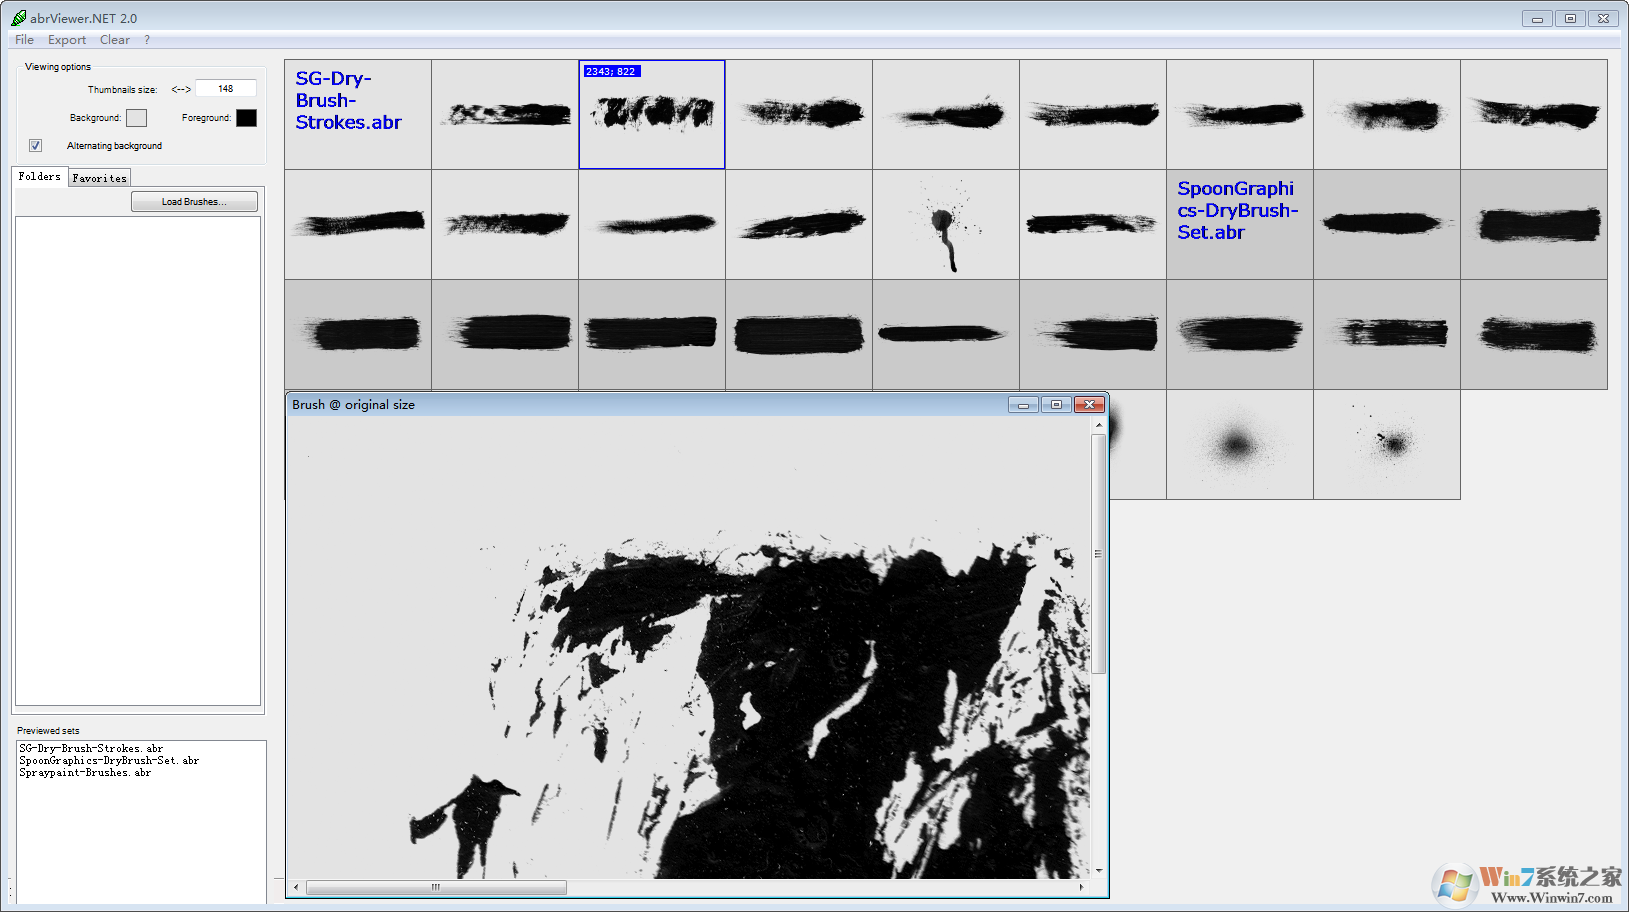Click the SG-Dry-Brush-Strokes.abr set title tile
The image size is (1629, 912).
358,114
